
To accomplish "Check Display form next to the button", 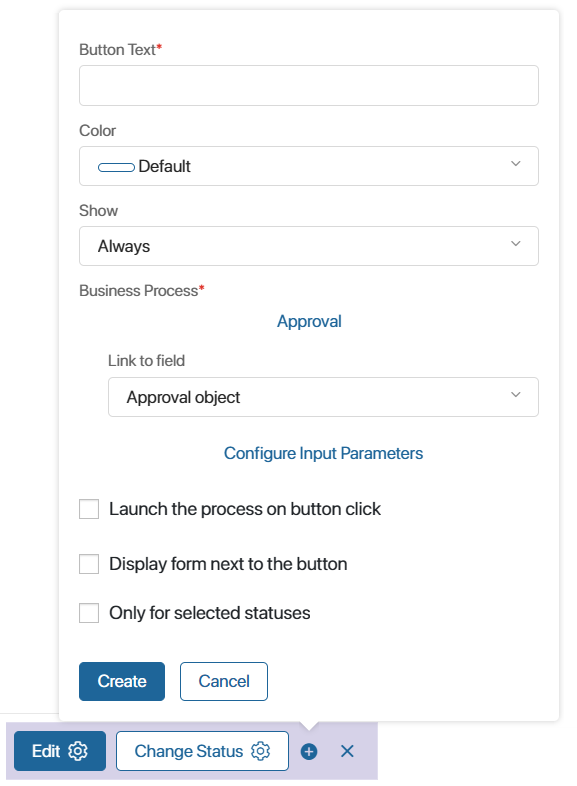I will click(x=89, y=564).
